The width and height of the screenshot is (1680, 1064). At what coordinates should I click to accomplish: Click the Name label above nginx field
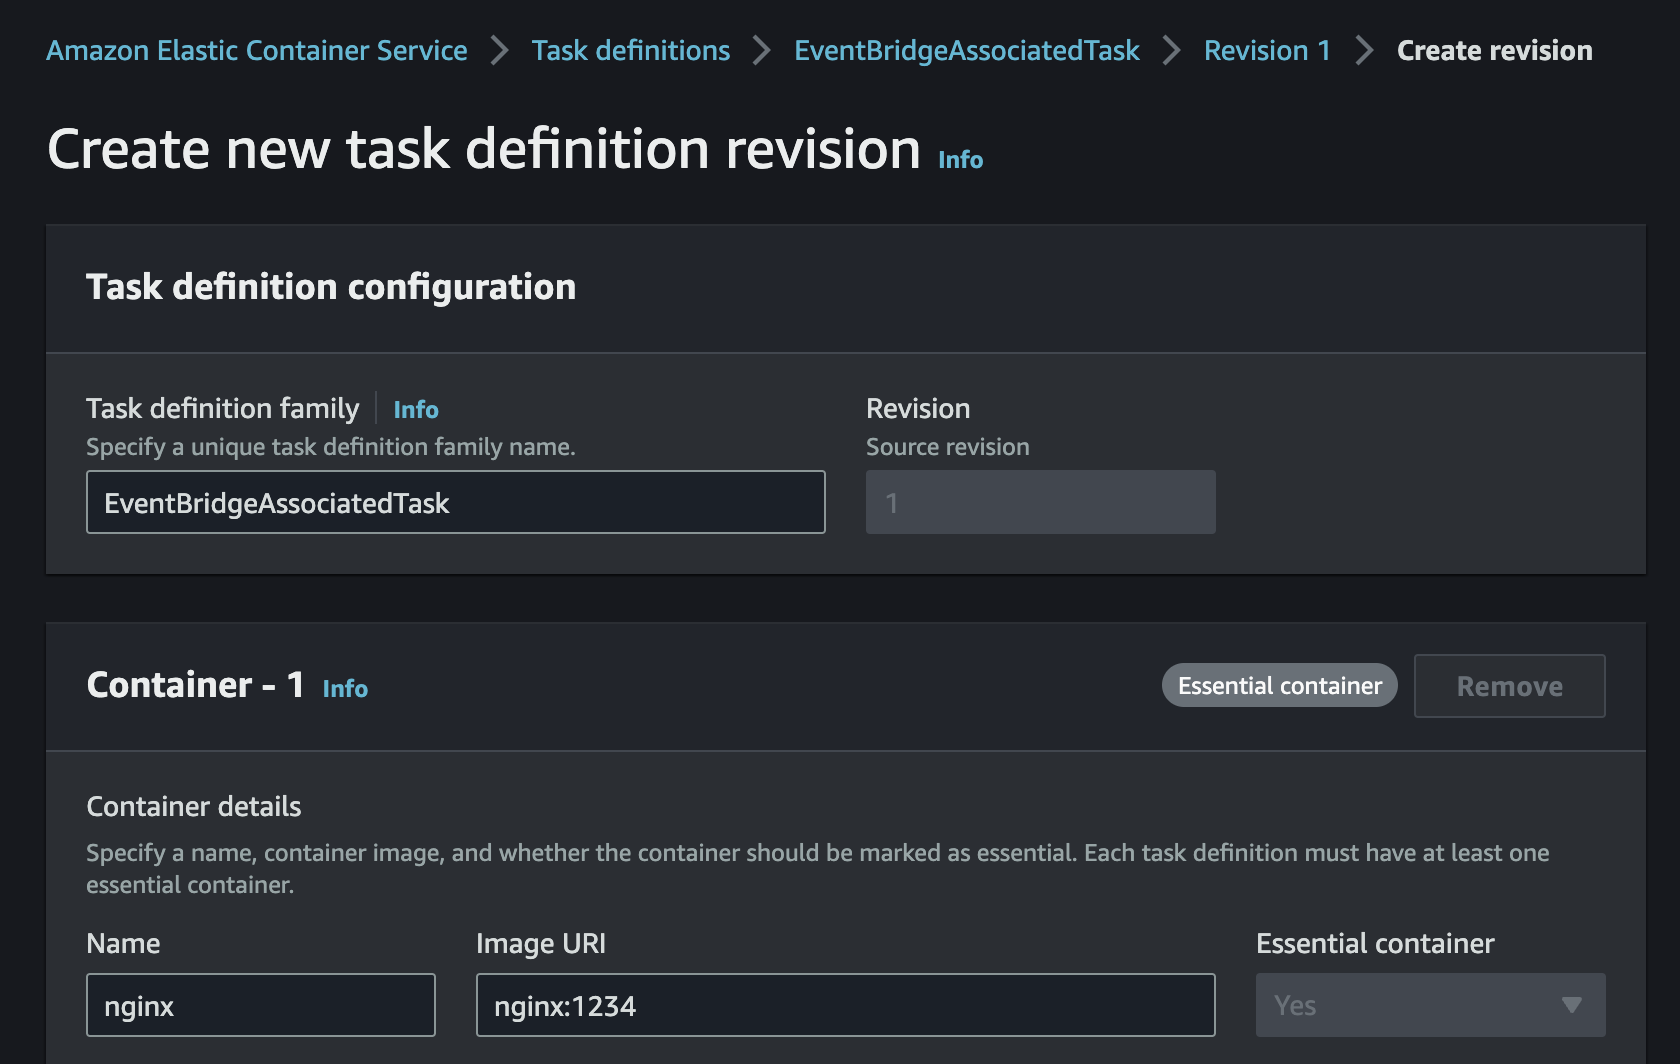pyautogui.click(x=123, y=943)
